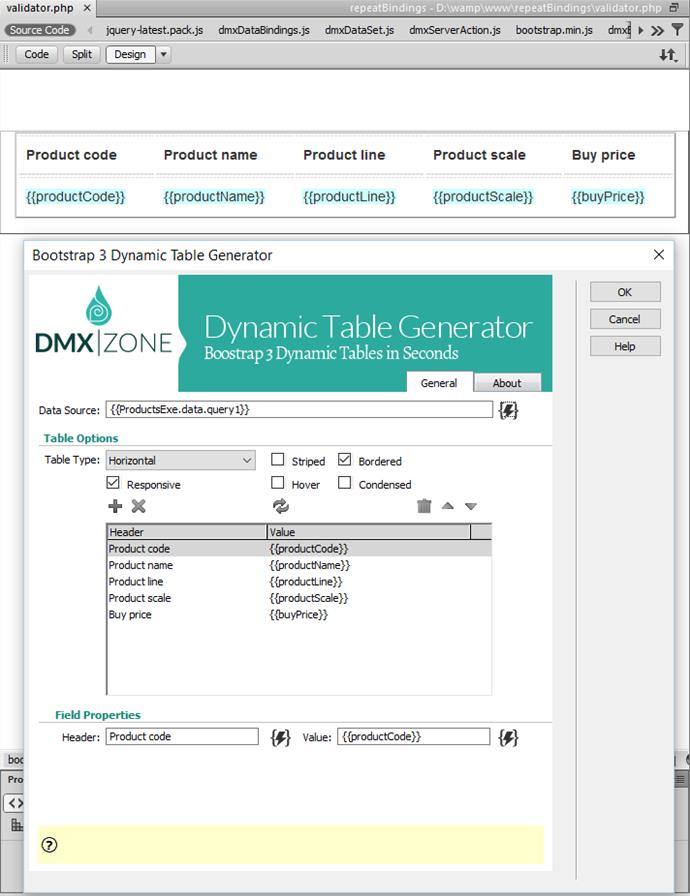Uncheck the Bordered checkbox

click(x=344, y=459)
